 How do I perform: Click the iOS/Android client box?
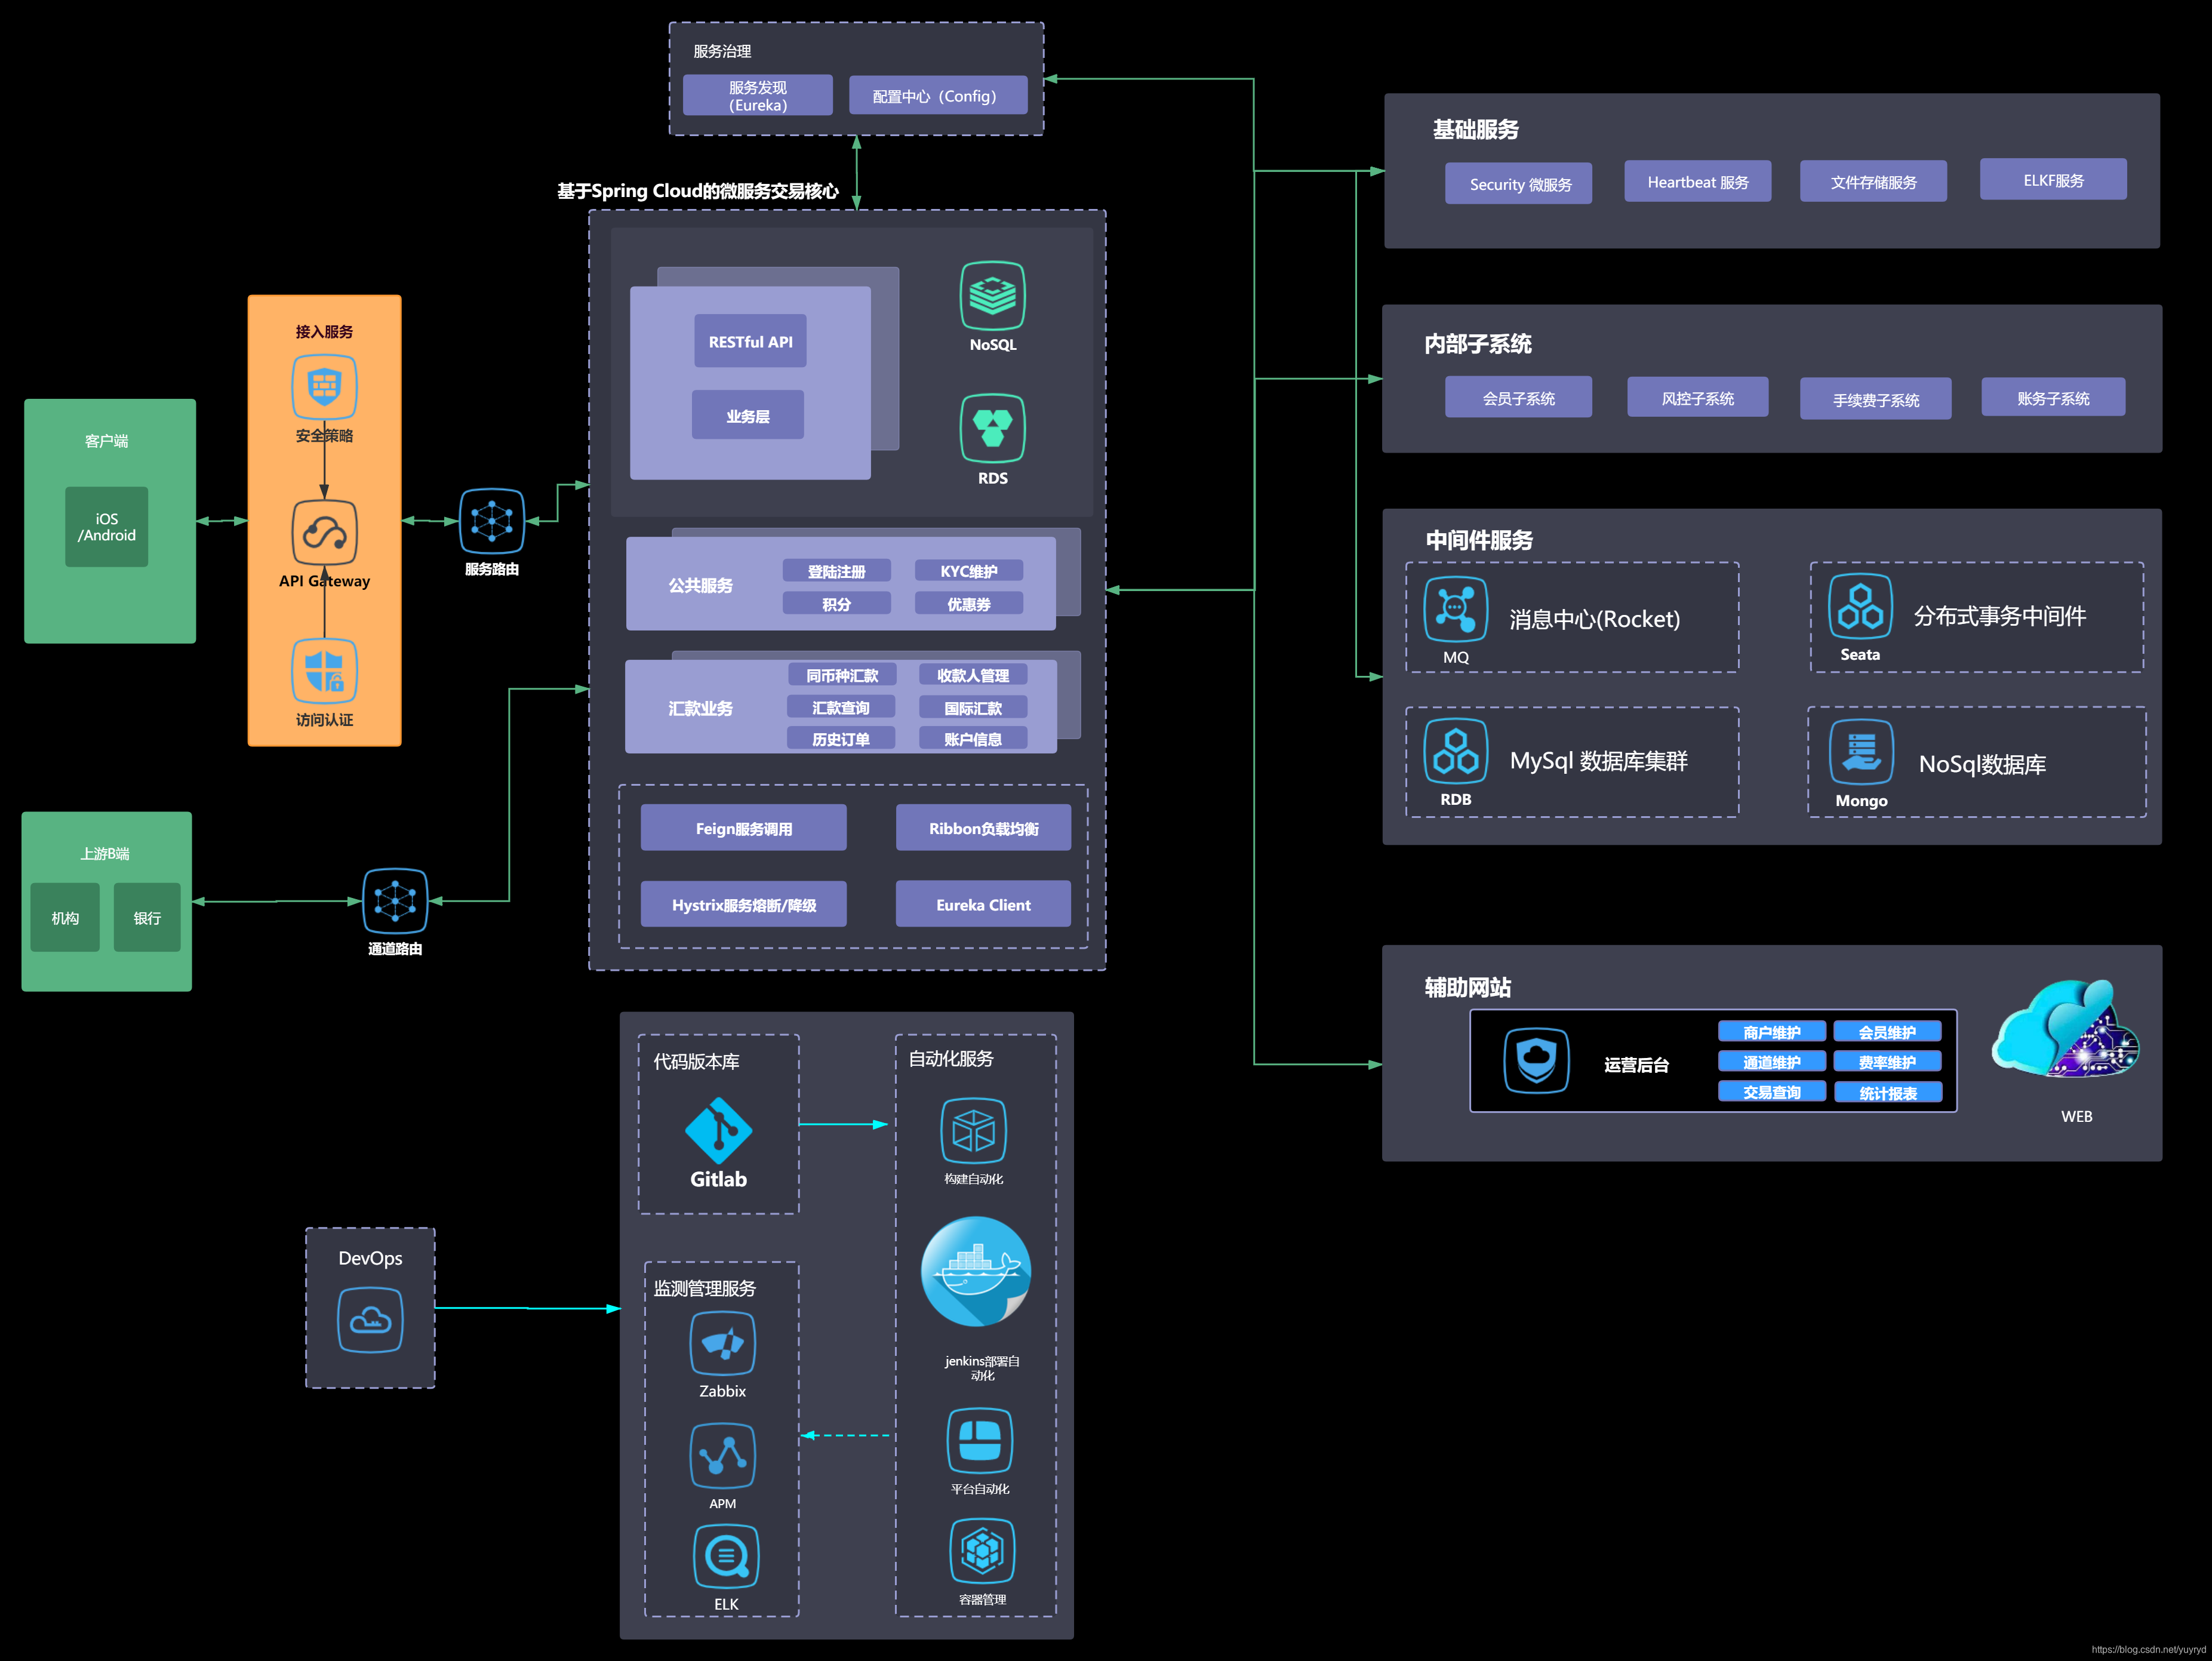point(107,527)
